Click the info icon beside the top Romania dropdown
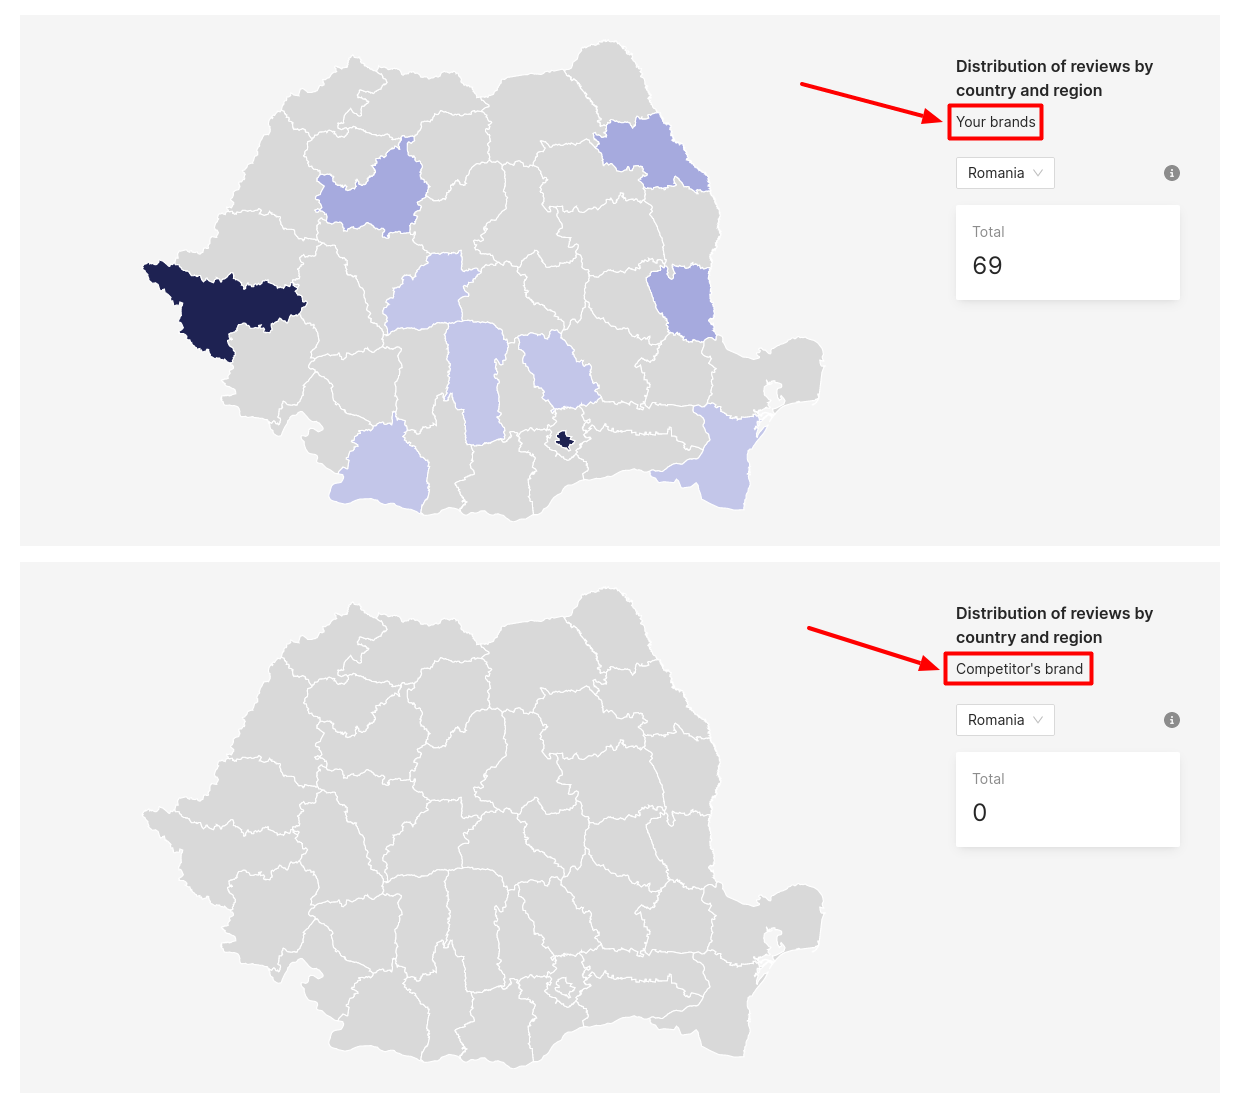 [x=1172, y=173]
